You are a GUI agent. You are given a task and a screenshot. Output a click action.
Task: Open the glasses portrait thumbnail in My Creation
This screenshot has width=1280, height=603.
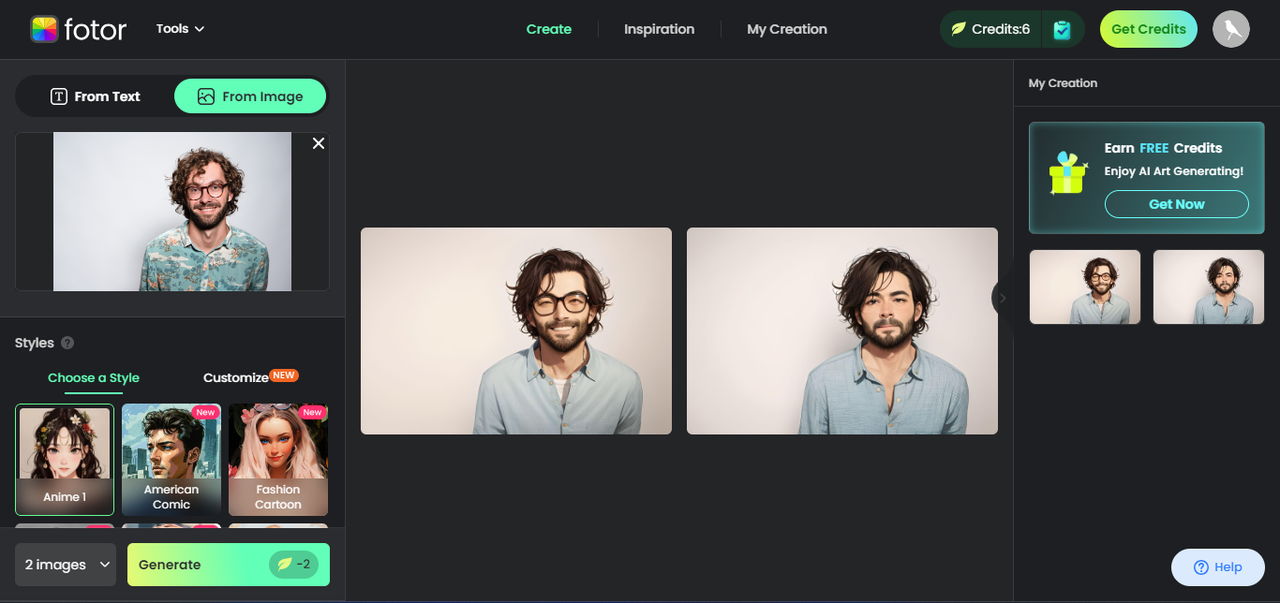(1085, 287)
